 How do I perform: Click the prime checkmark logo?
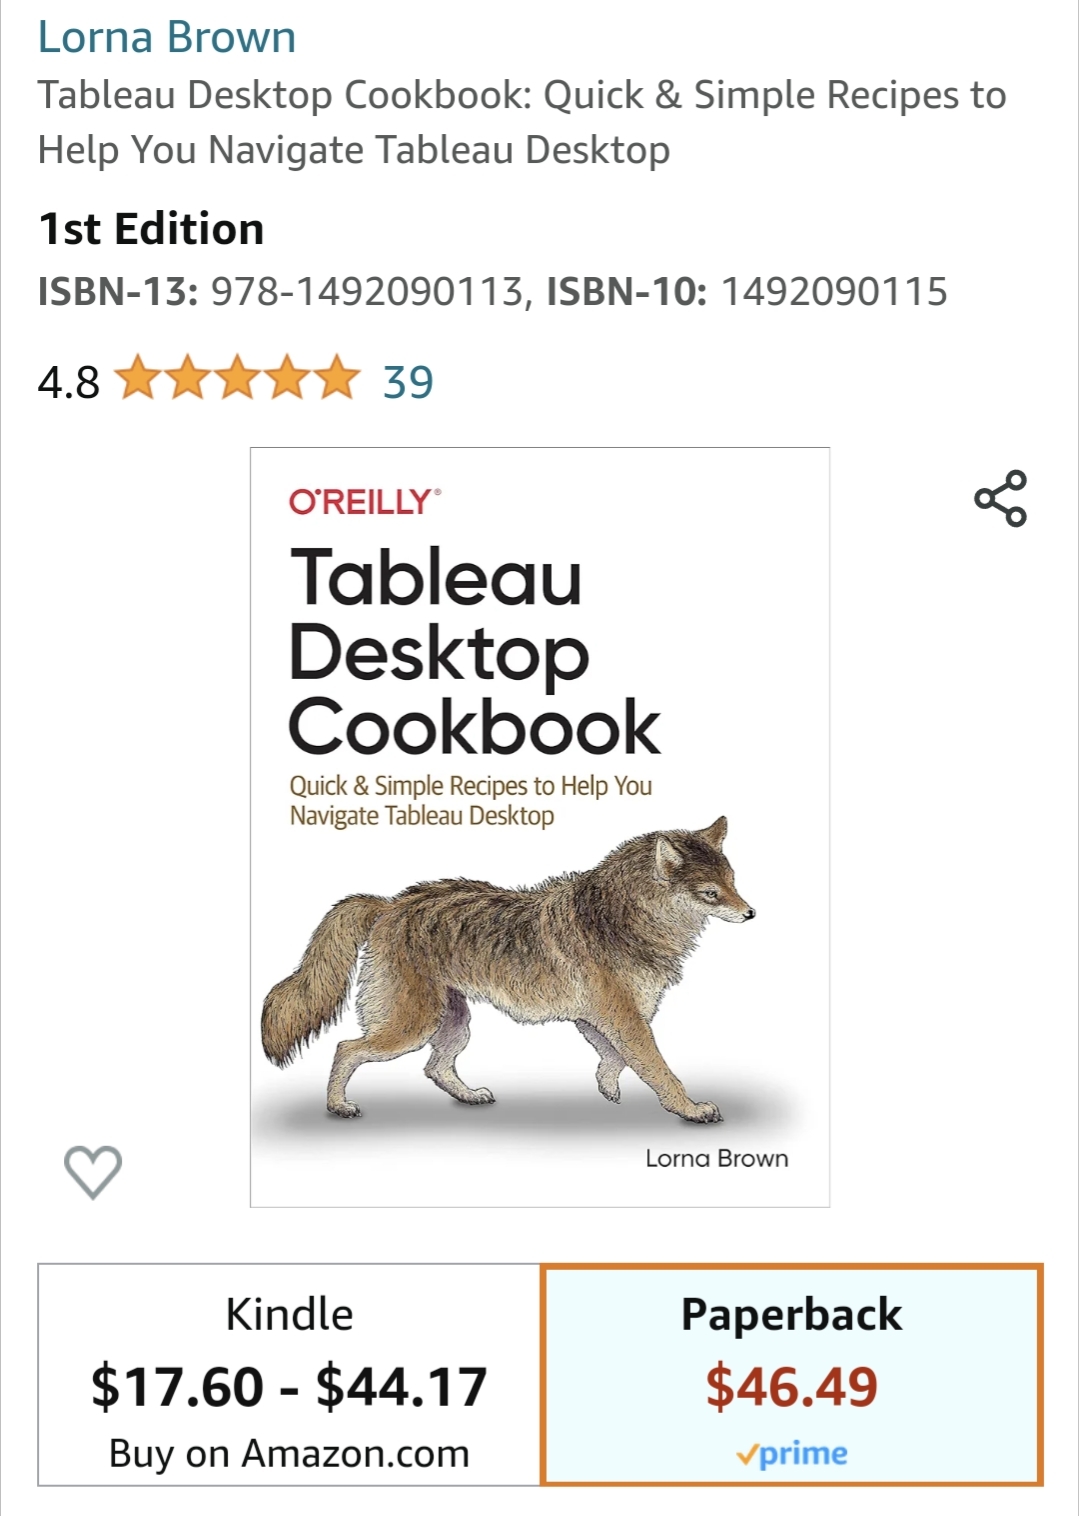791,1454
